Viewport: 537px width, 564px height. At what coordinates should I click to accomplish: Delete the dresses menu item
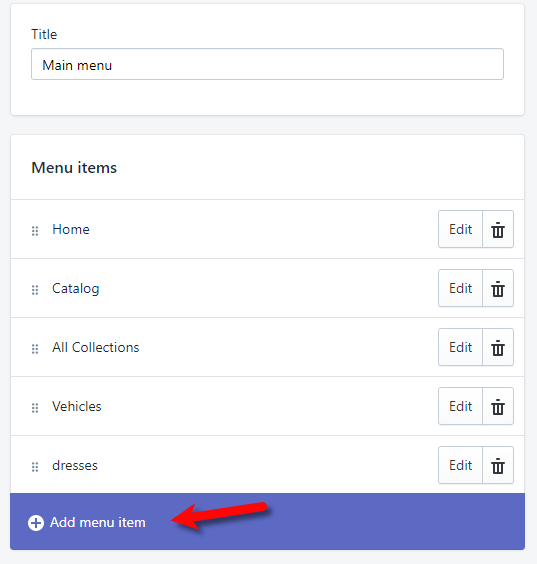click(x=498, y=465)
